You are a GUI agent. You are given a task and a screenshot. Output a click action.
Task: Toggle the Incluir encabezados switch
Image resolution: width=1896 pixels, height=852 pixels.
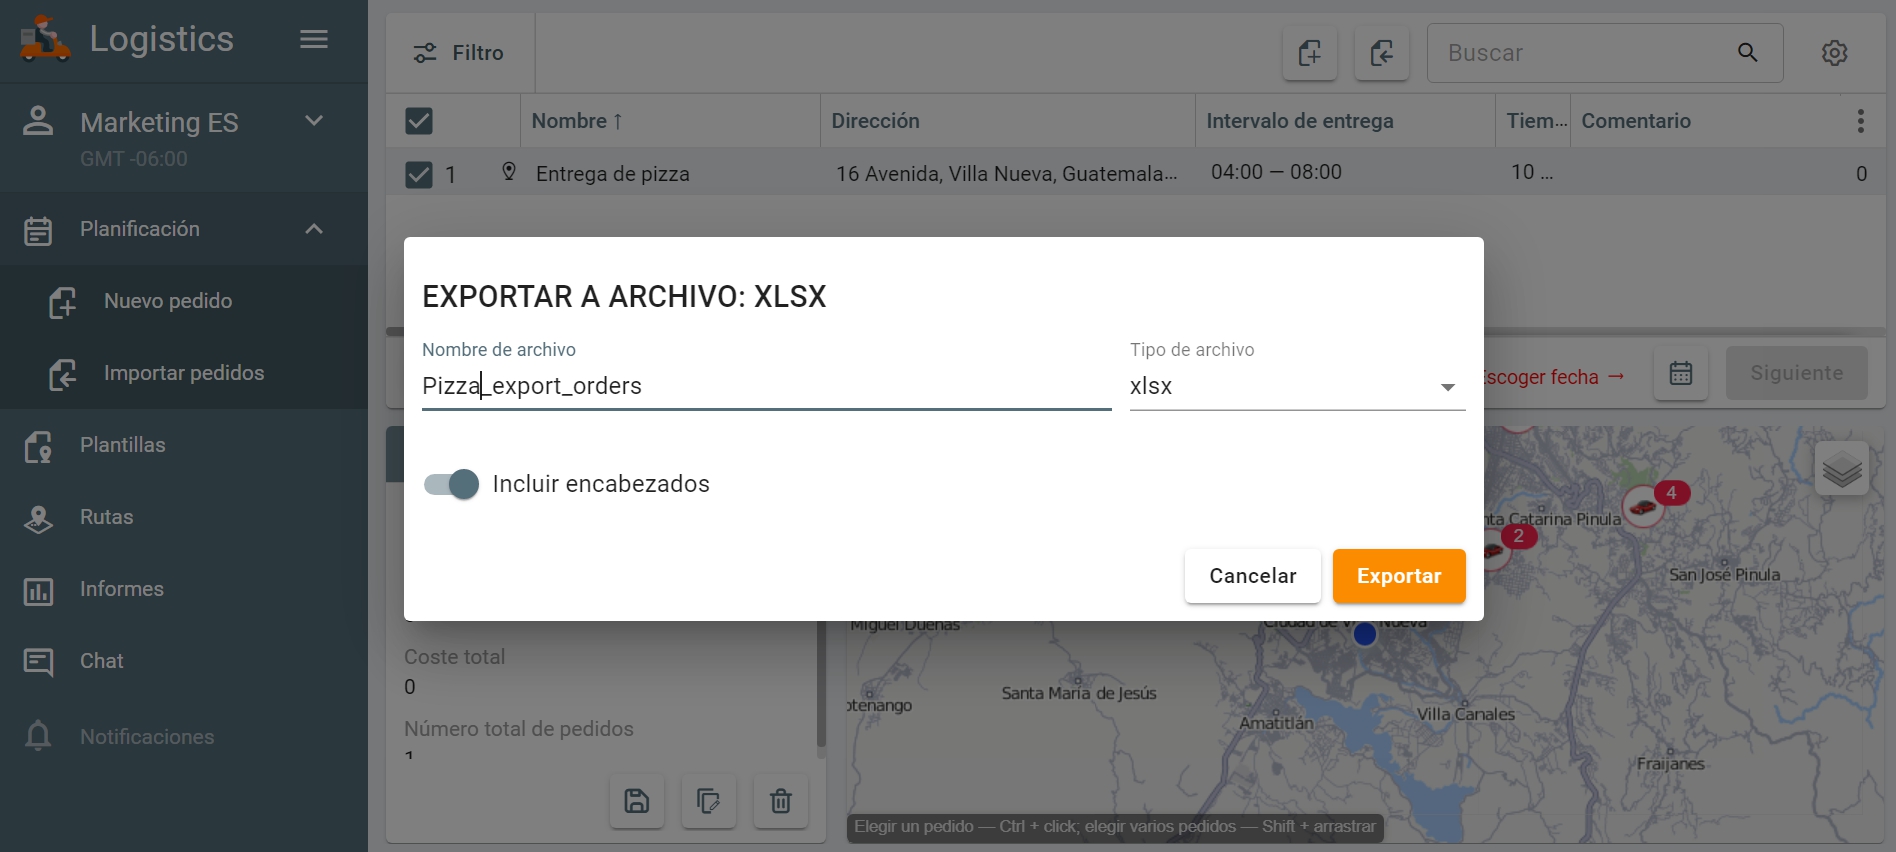[452, 485]
